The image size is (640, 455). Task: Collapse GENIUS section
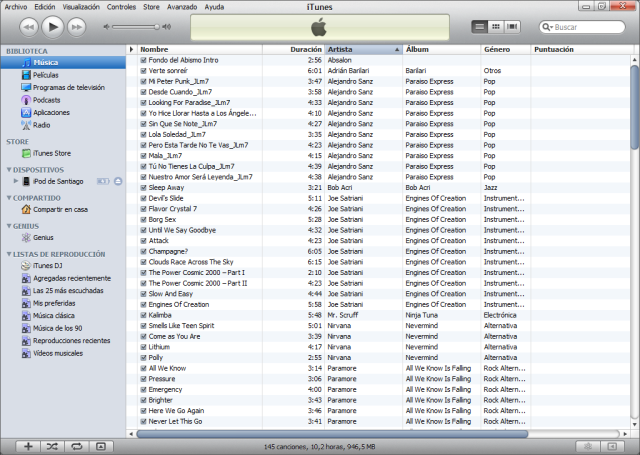pos(9,226)
